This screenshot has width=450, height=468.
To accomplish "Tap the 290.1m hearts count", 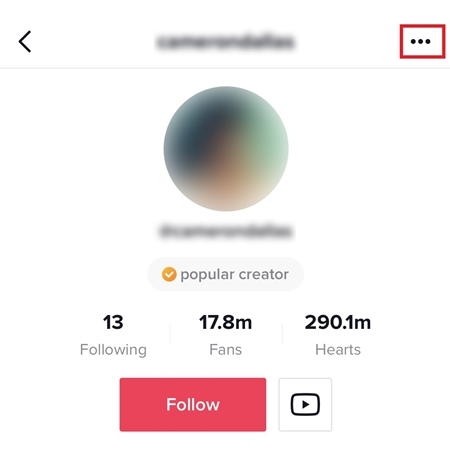I will [x=338, y=322].
